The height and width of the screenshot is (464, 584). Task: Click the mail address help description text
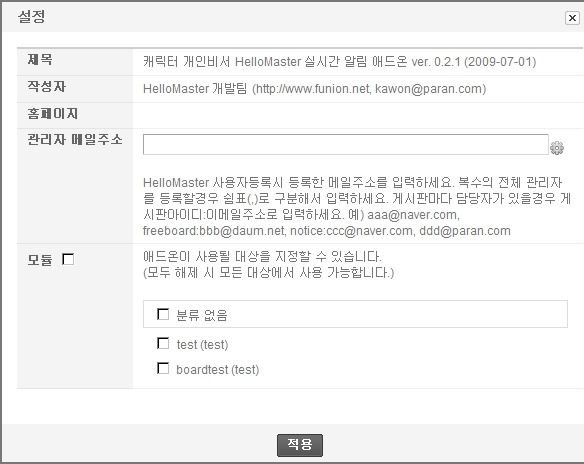pos(357,207)
